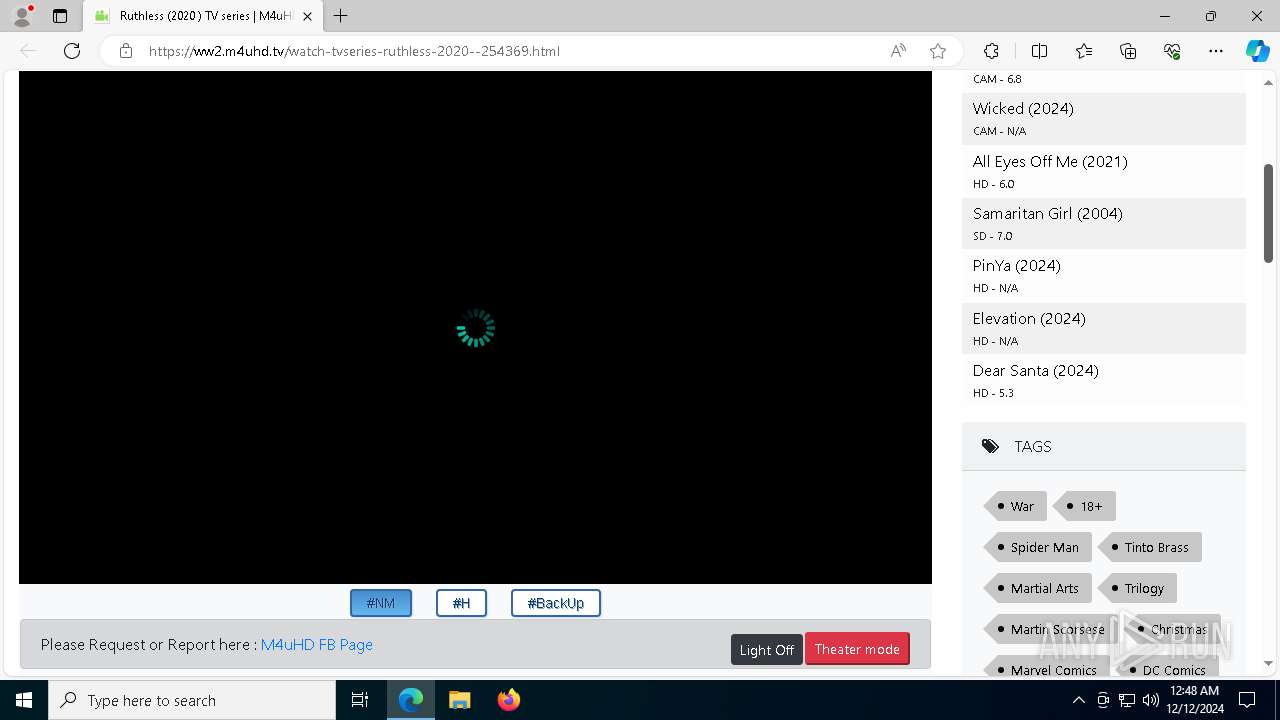
Task: Toggle Read aloud in address bar
Action: click(x=898, y=51)
